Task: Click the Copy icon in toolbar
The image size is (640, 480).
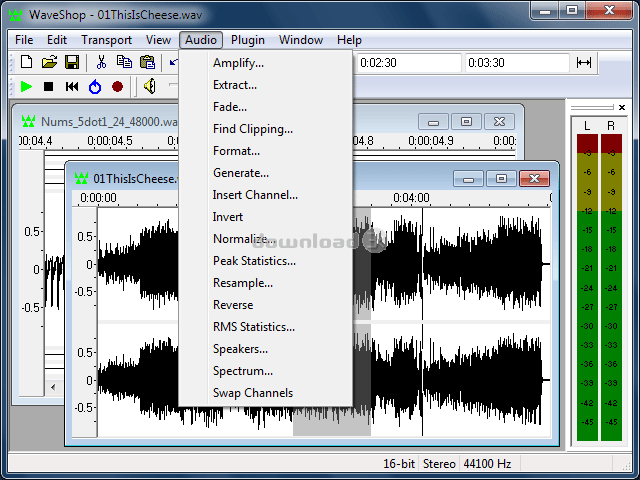Action: [124, 63]
